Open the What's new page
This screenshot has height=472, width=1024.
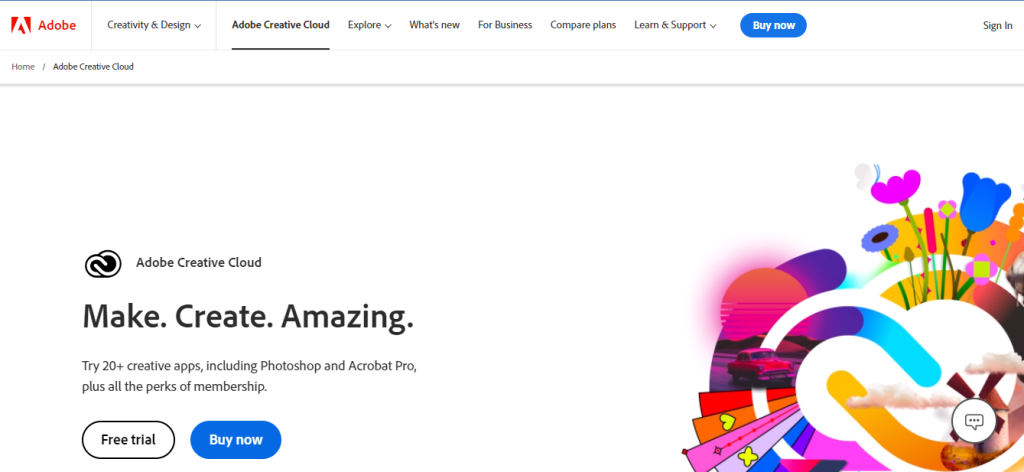[434, 25]
